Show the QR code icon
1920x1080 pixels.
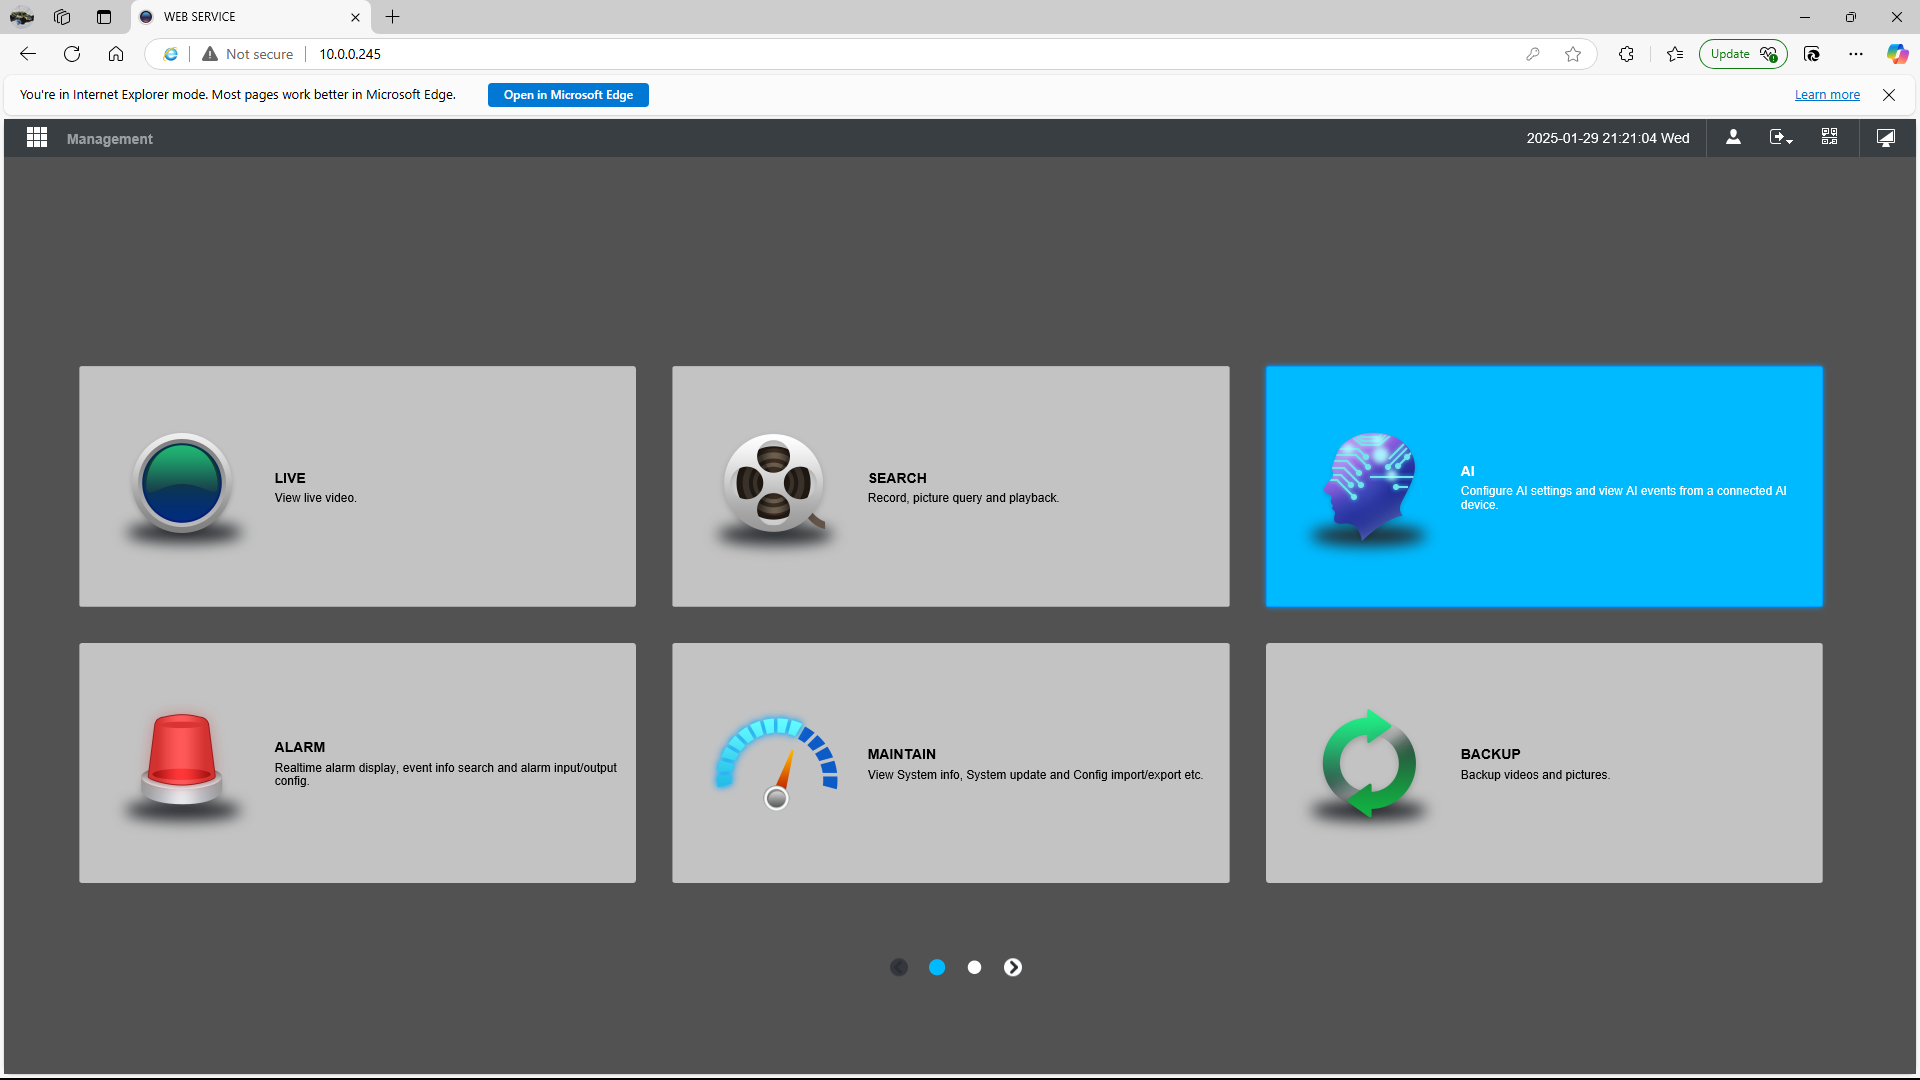[1829, 137]
